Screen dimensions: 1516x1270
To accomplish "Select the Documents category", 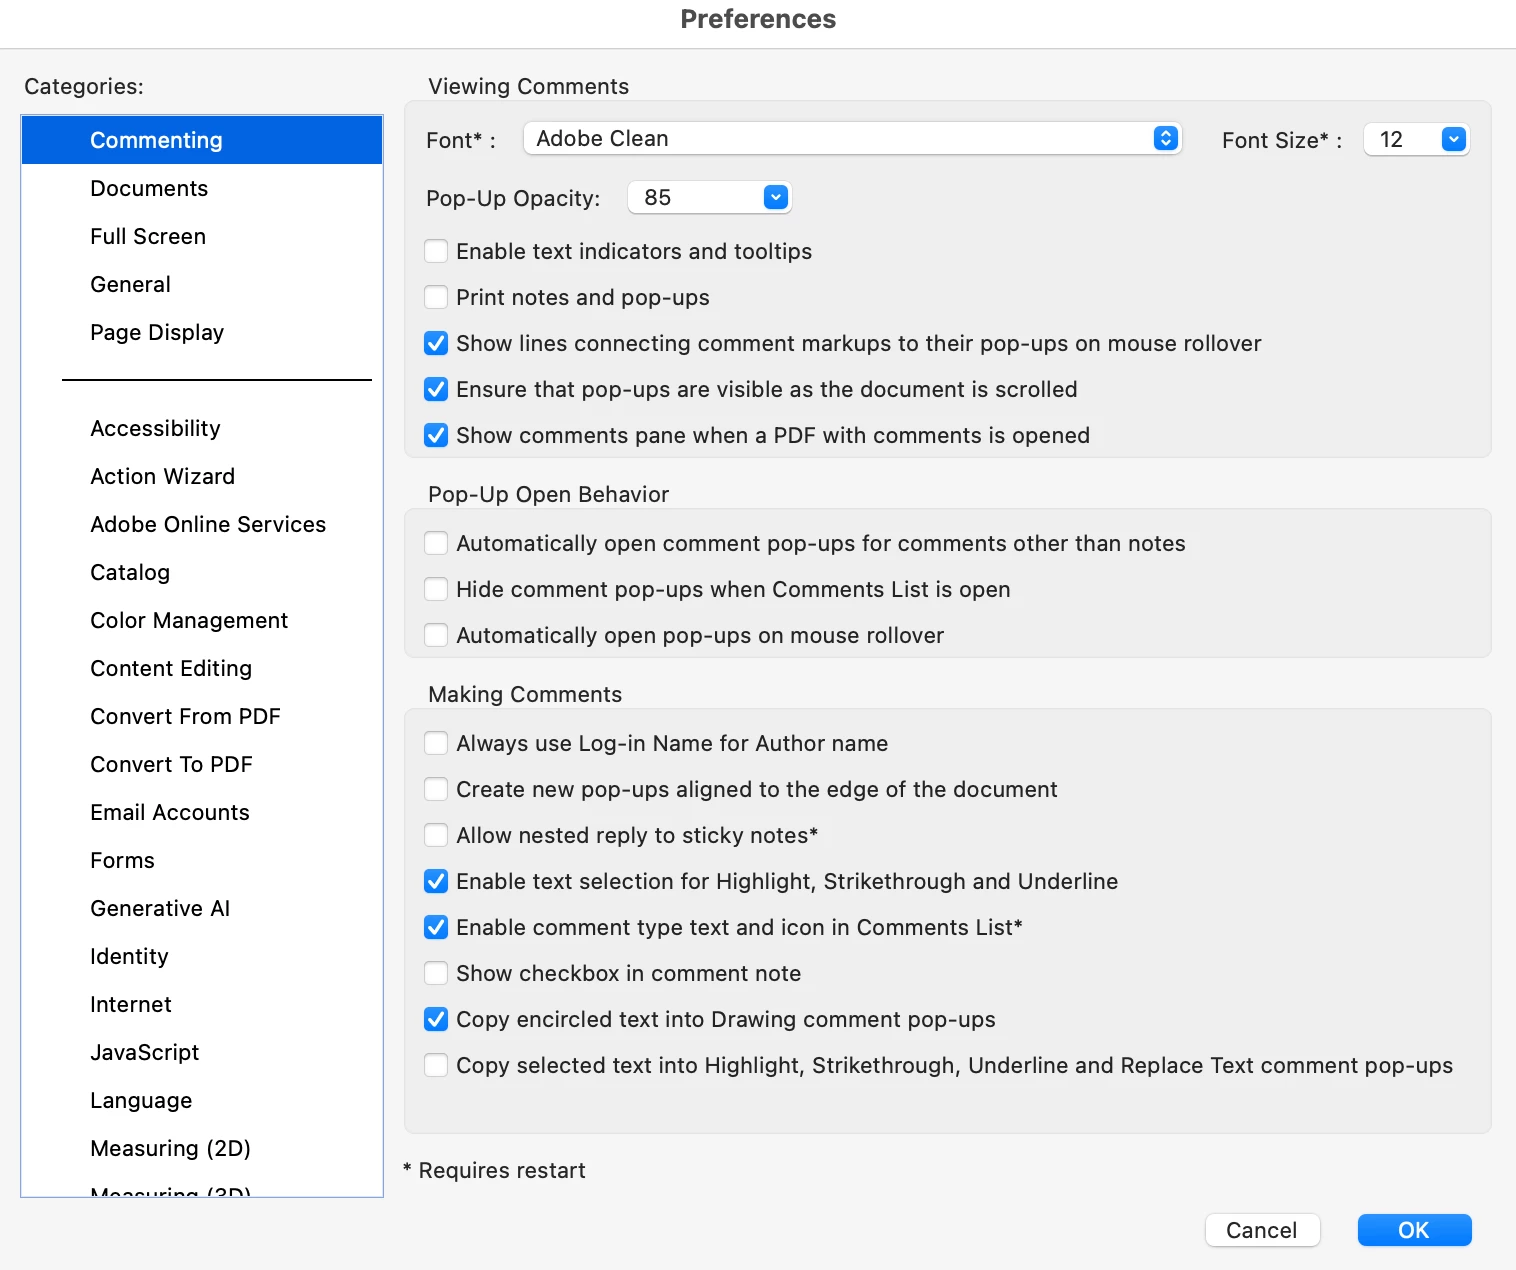I will pyautogui.click(x=149, y=189).
